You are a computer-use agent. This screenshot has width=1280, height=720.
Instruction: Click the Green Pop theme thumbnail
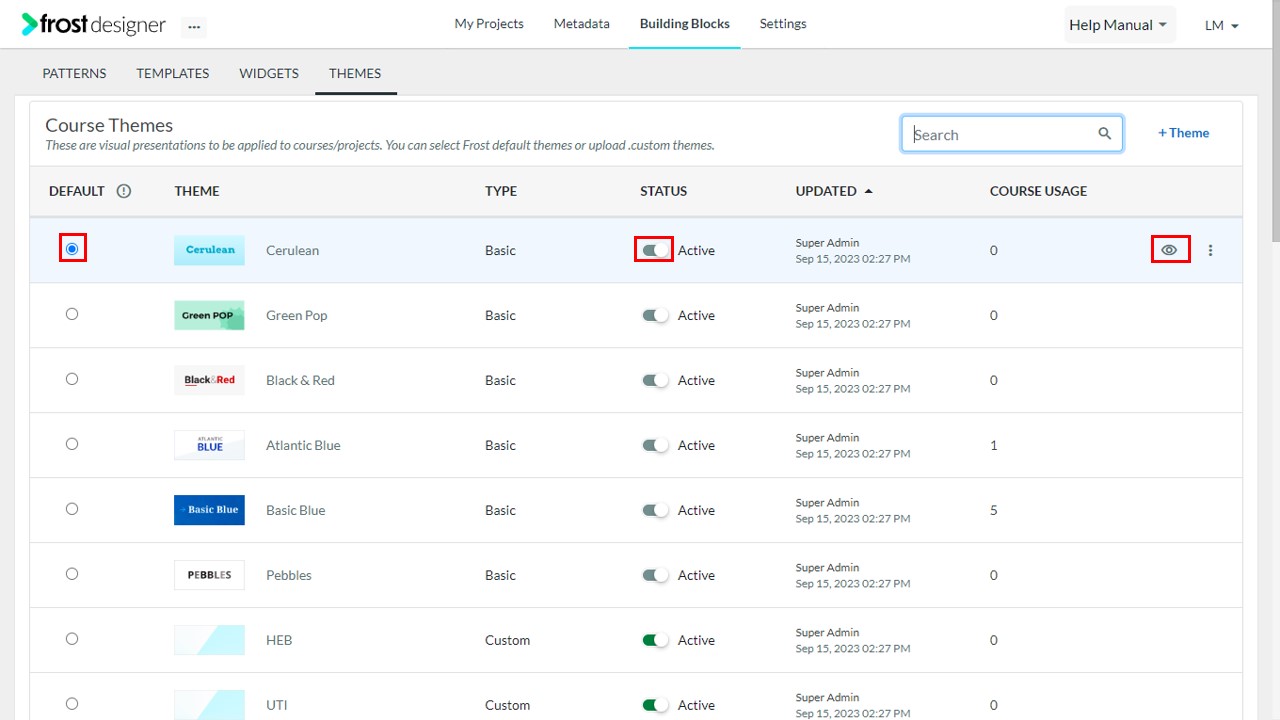tap(209, 315)
